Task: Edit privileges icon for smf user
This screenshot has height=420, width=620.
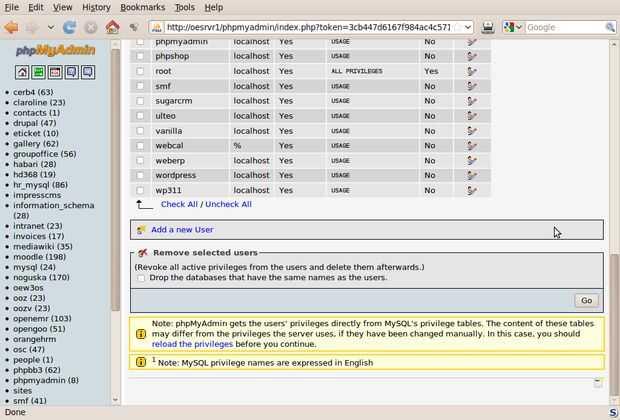Action: [471, 86]
